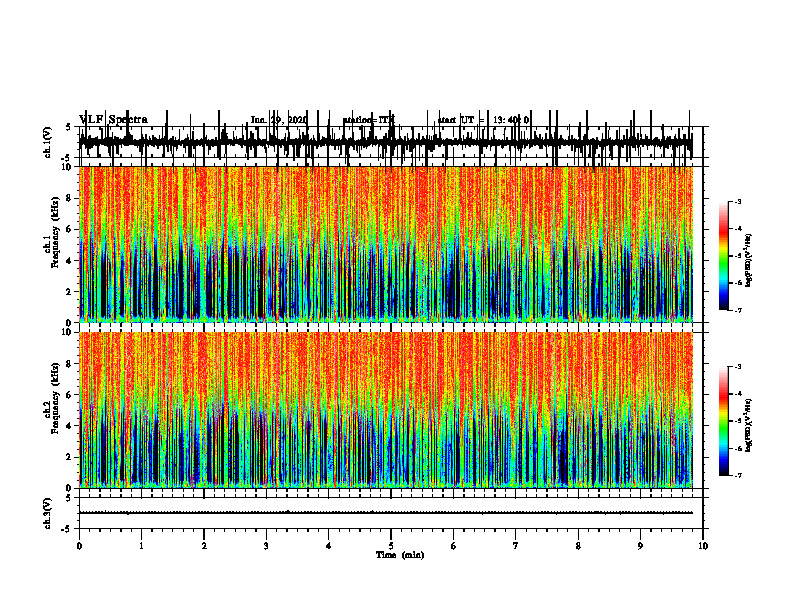Image resolution: width=792 pixels, height=612 pixels.
Task: Click the ch.2 colorbar 'log(PSD)' label
Action: point(748,426)
